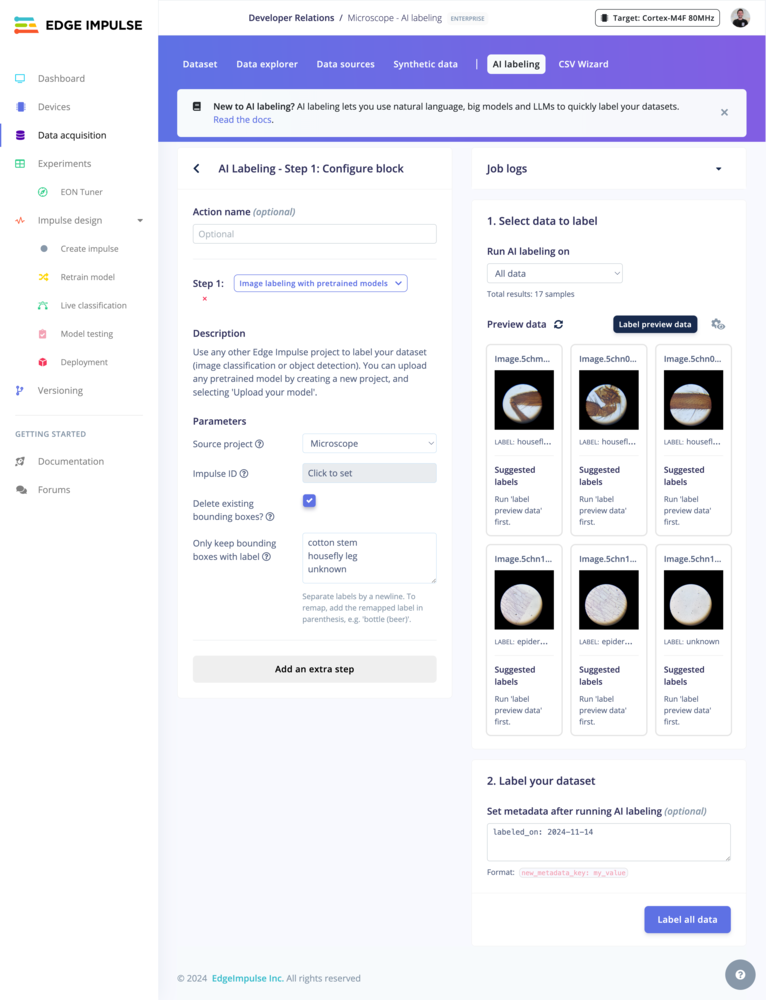Screen dimensions: 766x1000
Task: Open the unknown-labeled preview thumbnail
Action: (x=693, y=600)
